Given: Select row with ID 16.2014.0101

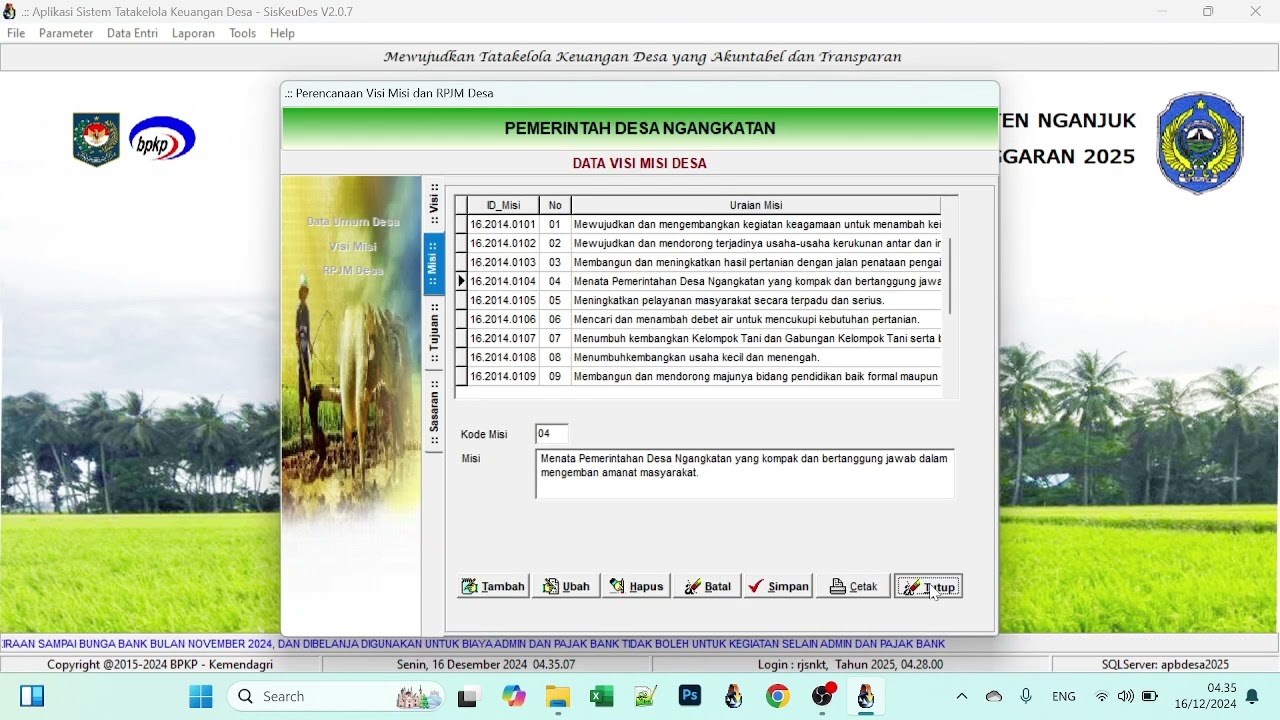Looking at the screenshot, I should pyautogui.click(x=699, y=225).
